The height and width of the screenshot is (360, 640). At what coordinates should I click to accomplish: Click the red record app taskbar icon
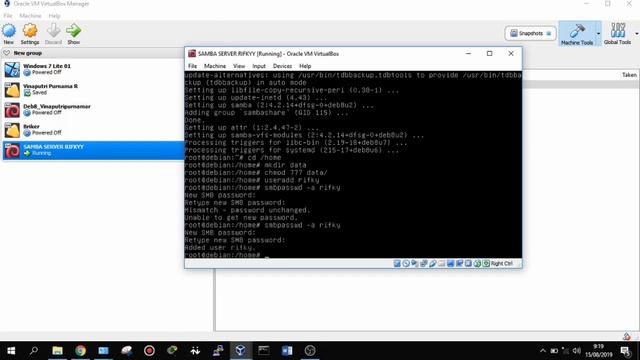tap(149, 351)
